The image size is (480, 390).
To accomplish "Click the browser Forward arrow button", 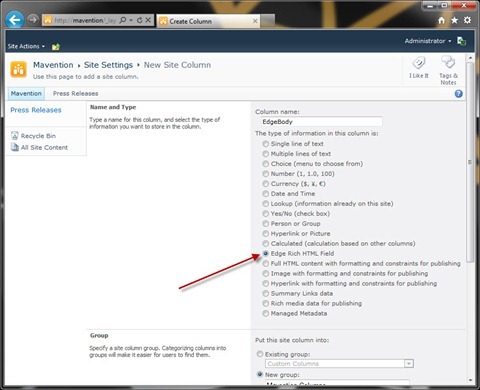I will click(32, 20).
